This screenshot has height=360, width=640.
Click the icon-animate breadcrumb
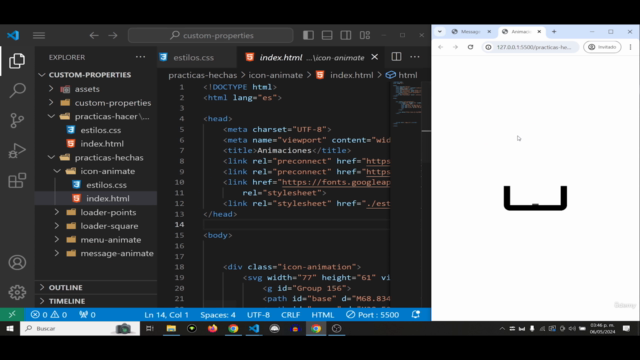point(276,75)
